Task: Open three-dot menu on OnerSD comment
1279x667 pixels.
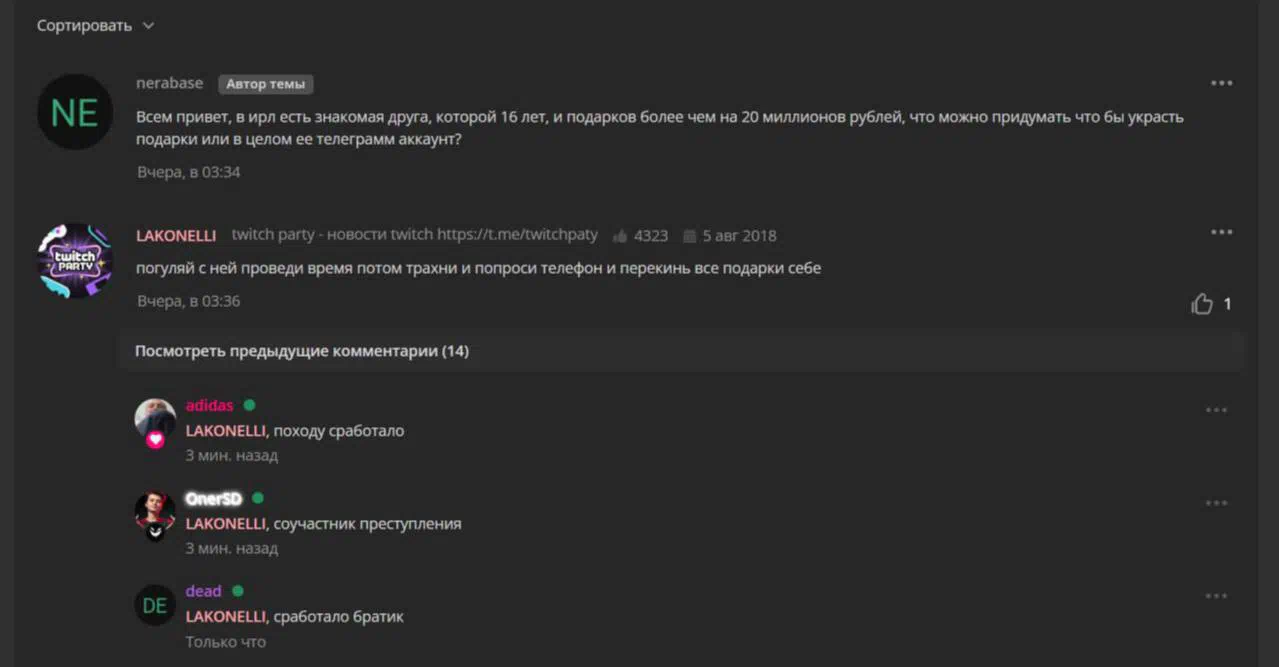Action: (1216, 503)
